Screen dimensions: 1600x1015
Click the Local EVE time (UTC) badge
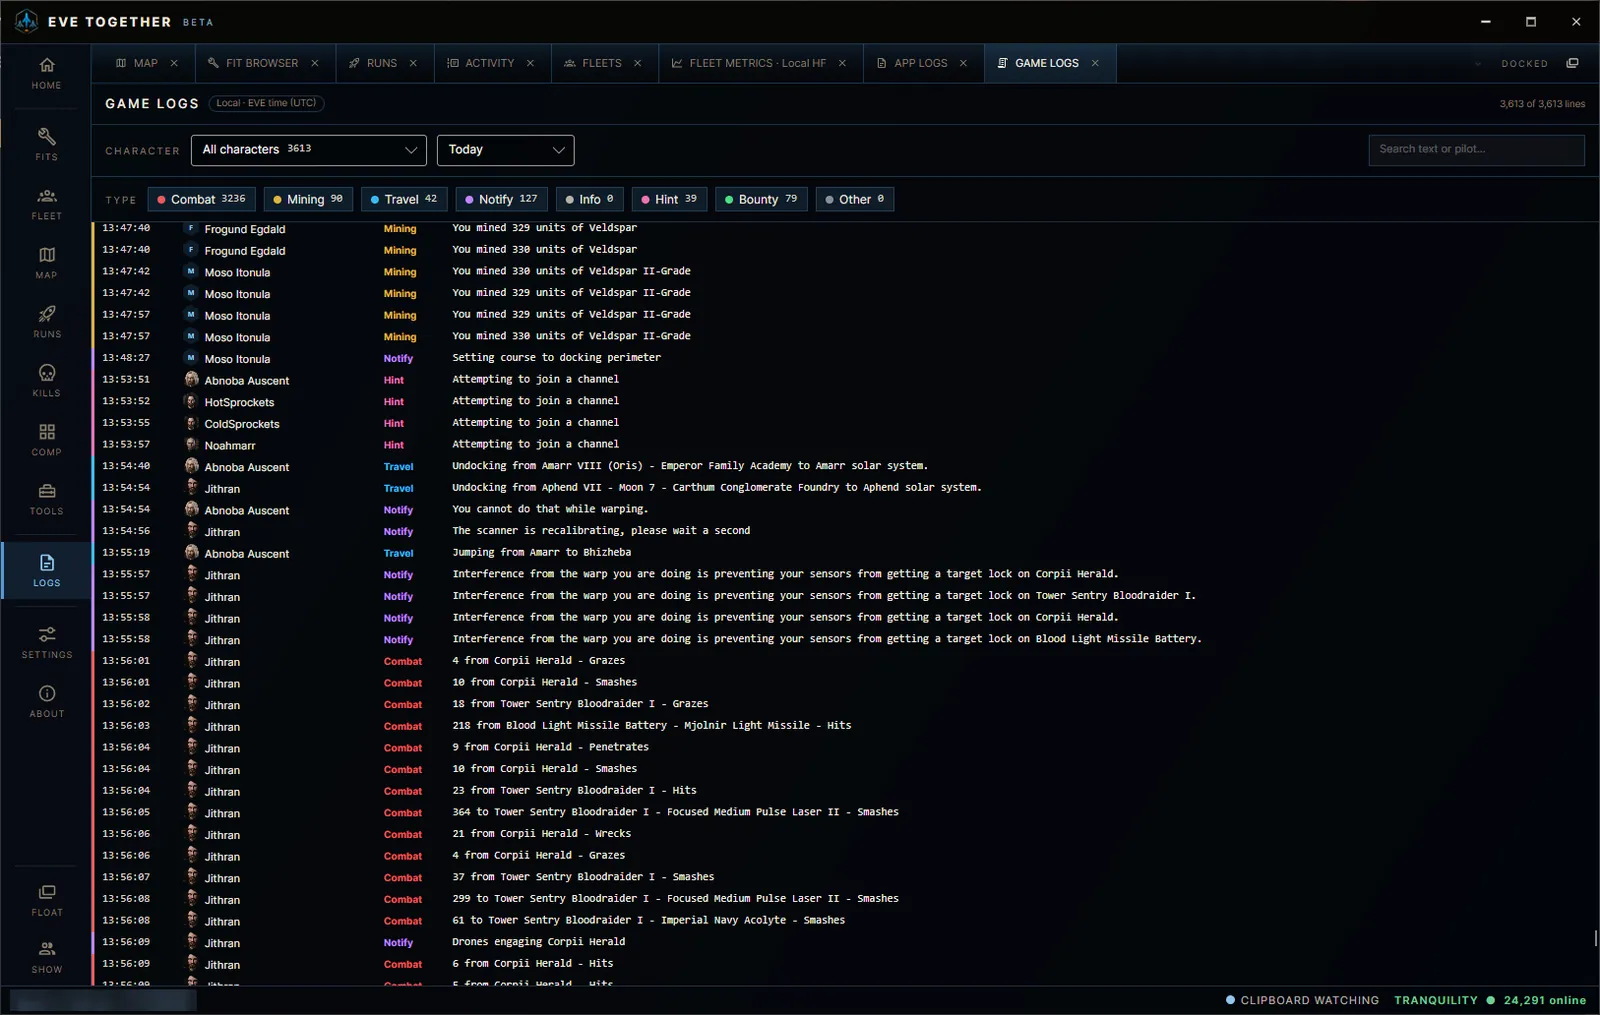(x=266, y=103)
